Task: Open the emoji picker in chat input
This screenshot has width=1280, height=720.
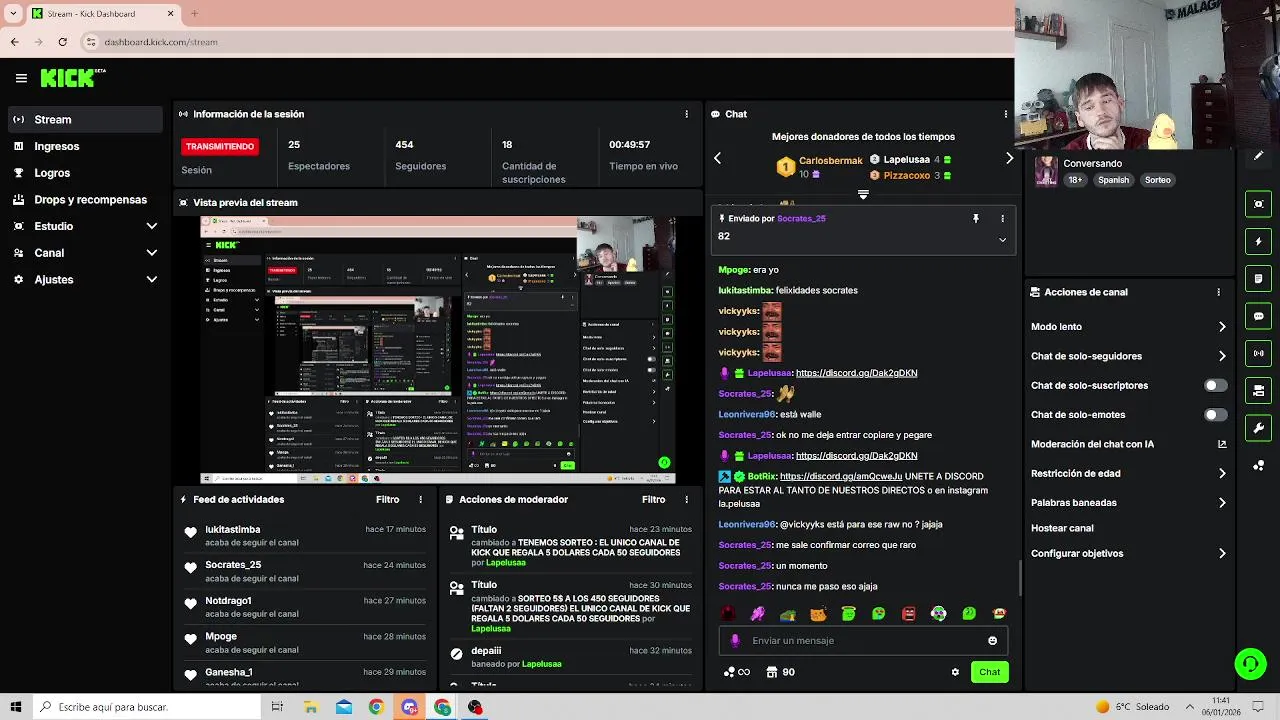Action: [992, 641]
